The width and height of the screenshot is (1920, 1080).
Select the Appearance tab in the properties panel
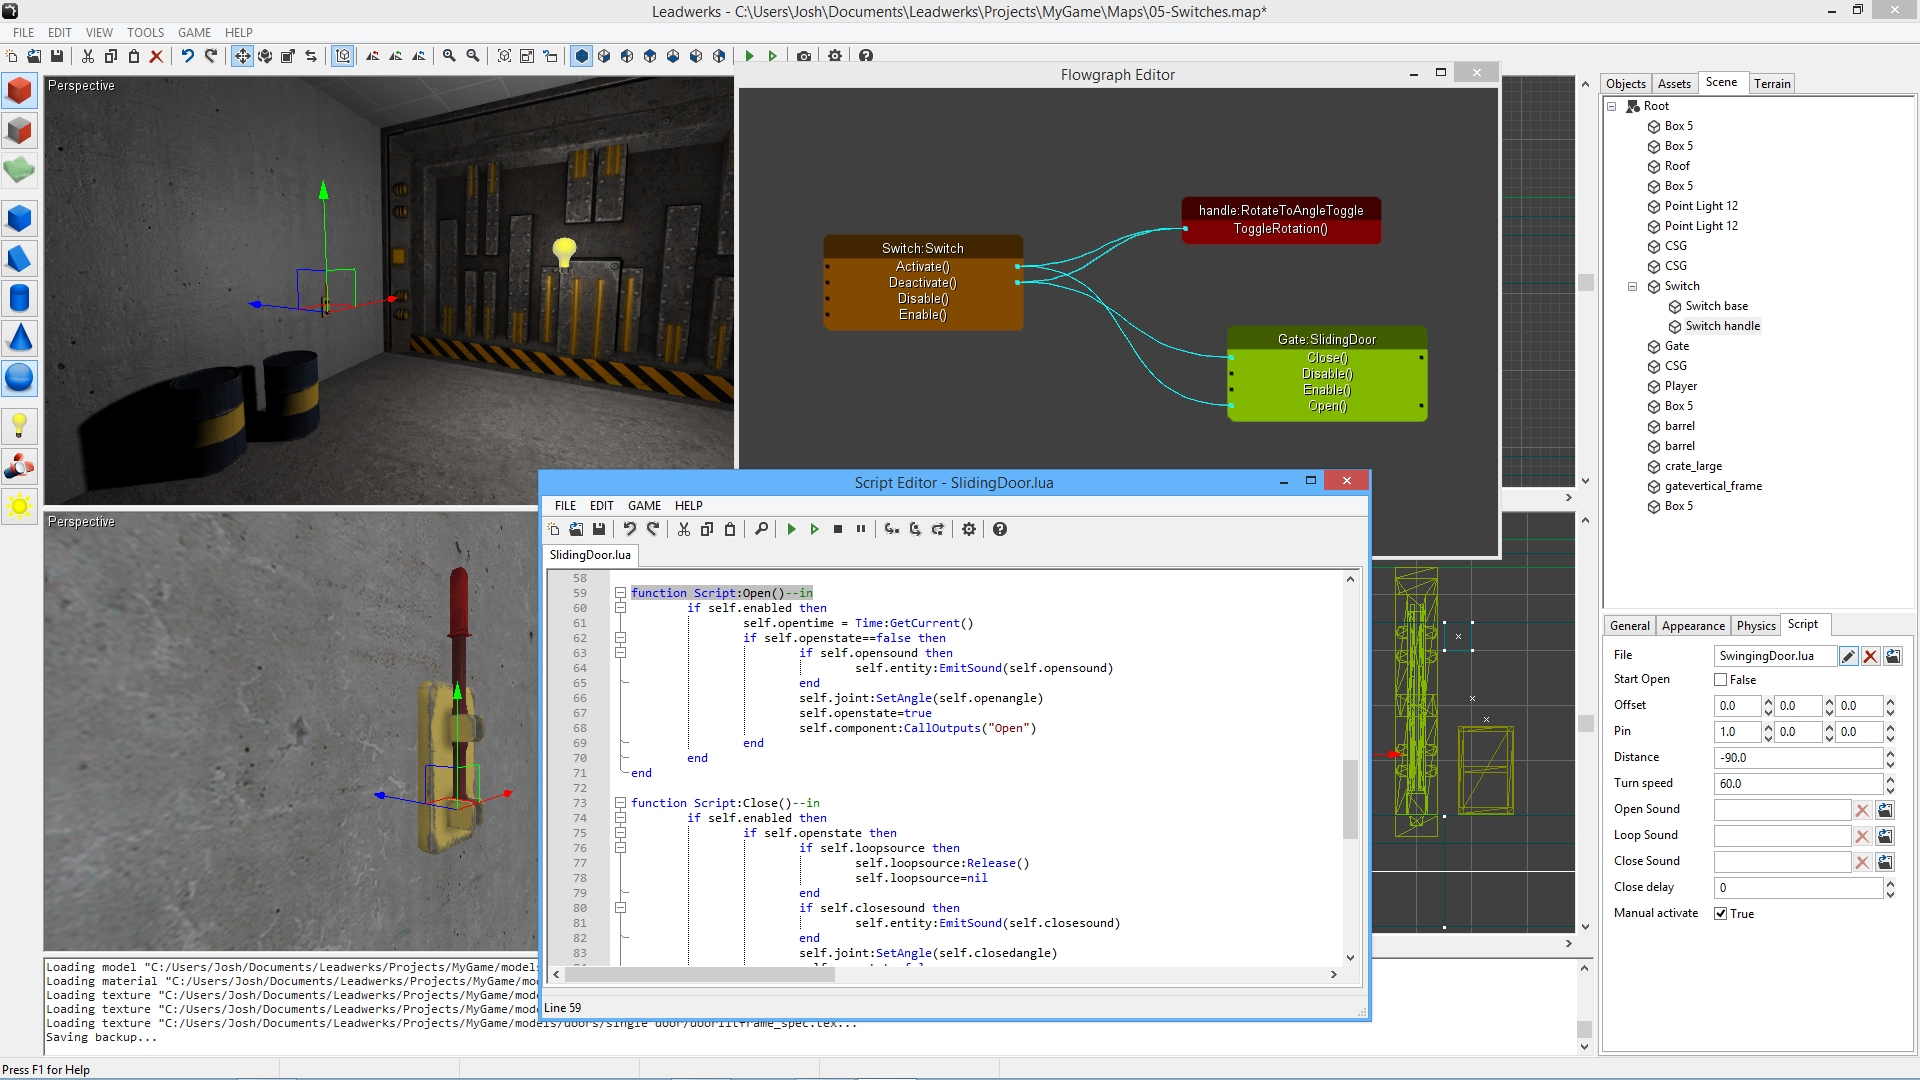tap(1692, 625)
